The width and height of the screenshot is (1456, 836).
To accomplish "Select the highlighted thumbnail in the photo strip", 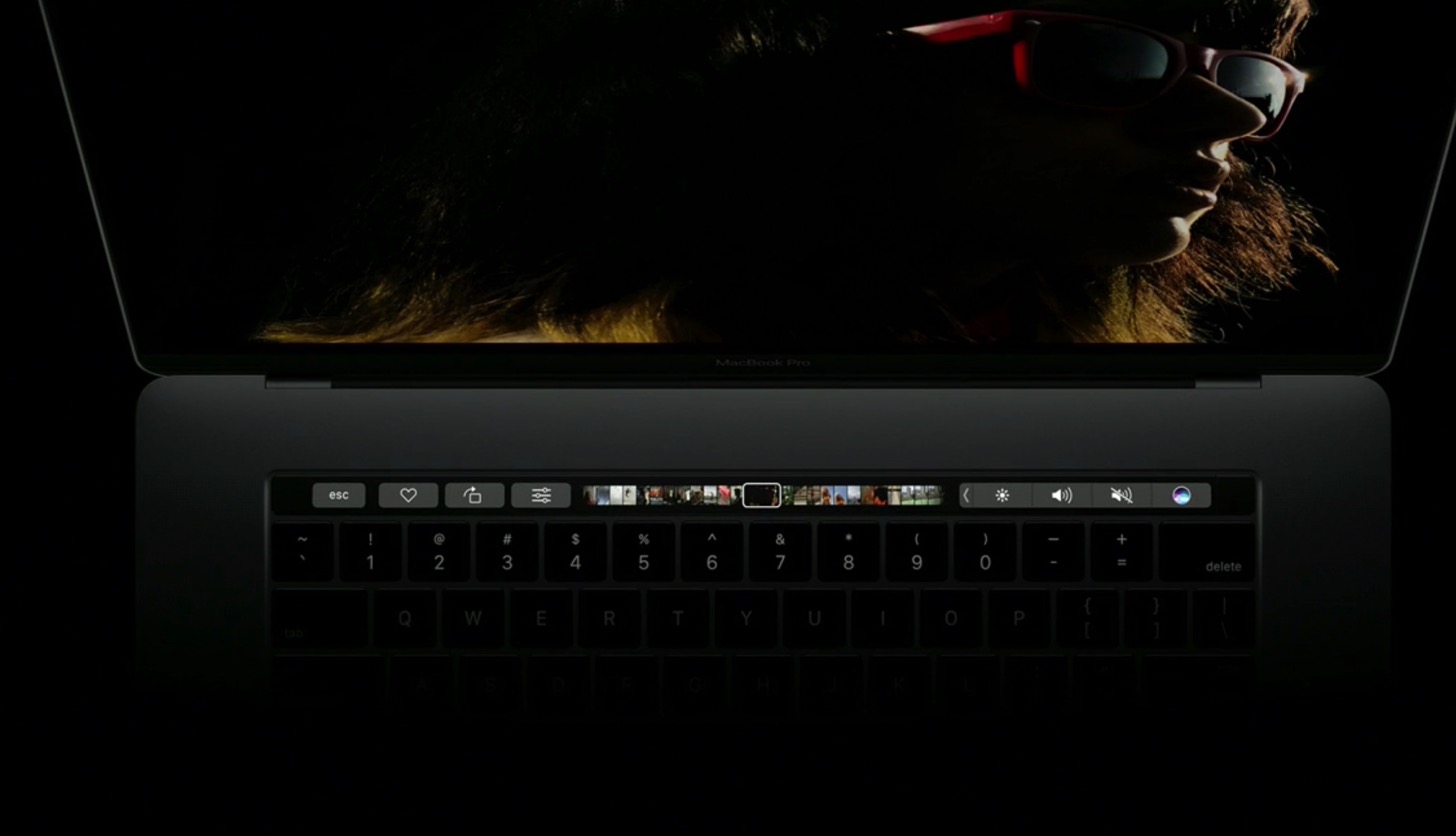I will click(x=762, y=495).
